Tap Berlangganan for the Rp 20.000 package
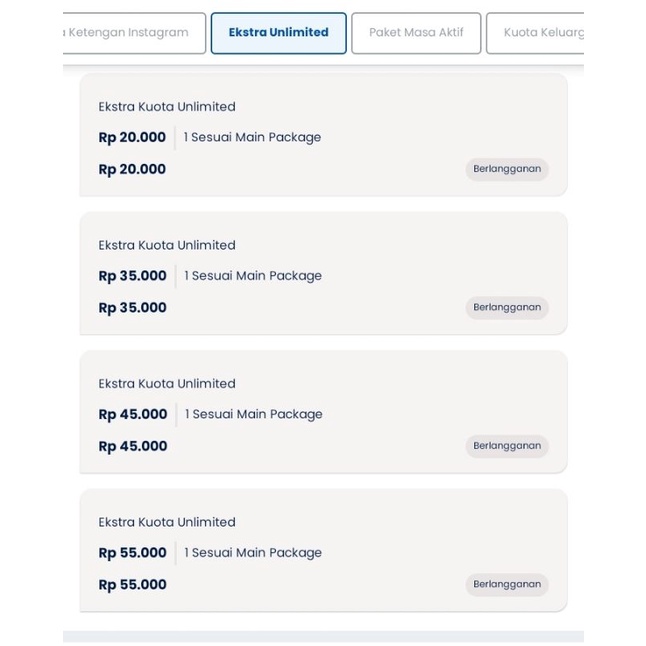 click(x=507, y=169)
